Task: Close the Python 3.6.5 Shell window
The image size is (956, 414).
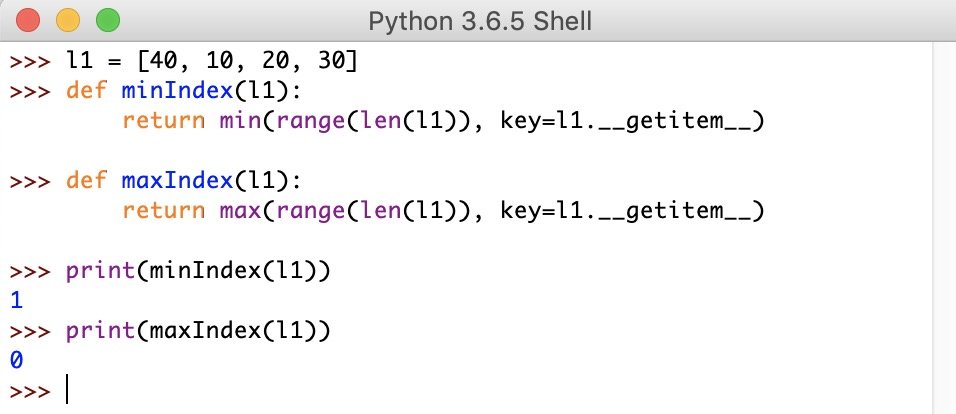Action: click(x=27, y=21)
